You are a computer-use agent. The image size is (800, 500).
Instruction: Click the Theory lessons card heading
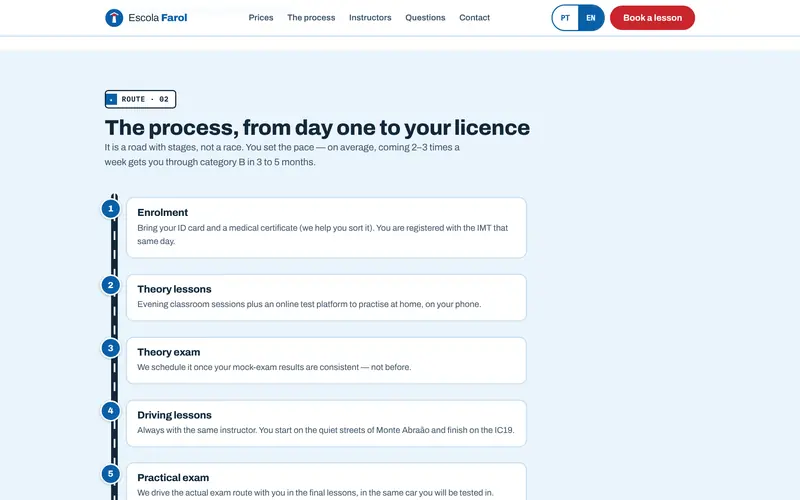(174, 289)
